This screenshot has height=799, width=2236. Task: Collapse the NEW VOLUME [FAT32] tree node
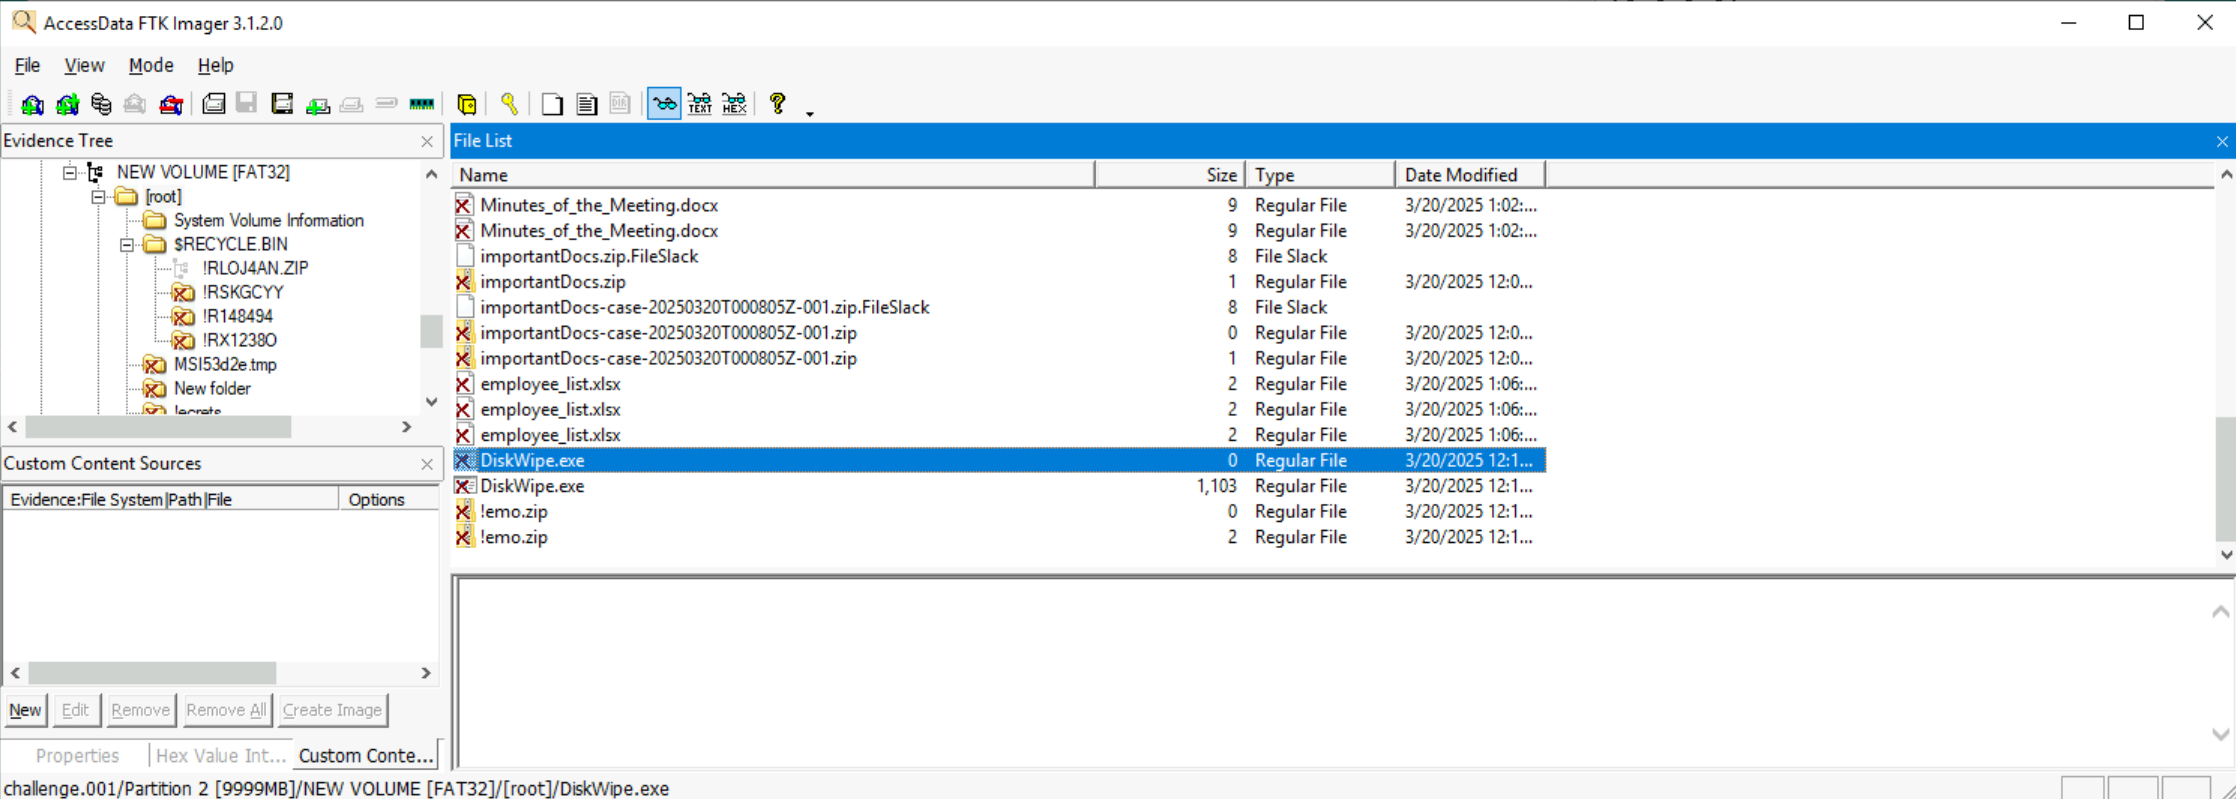tap(69, 172)
